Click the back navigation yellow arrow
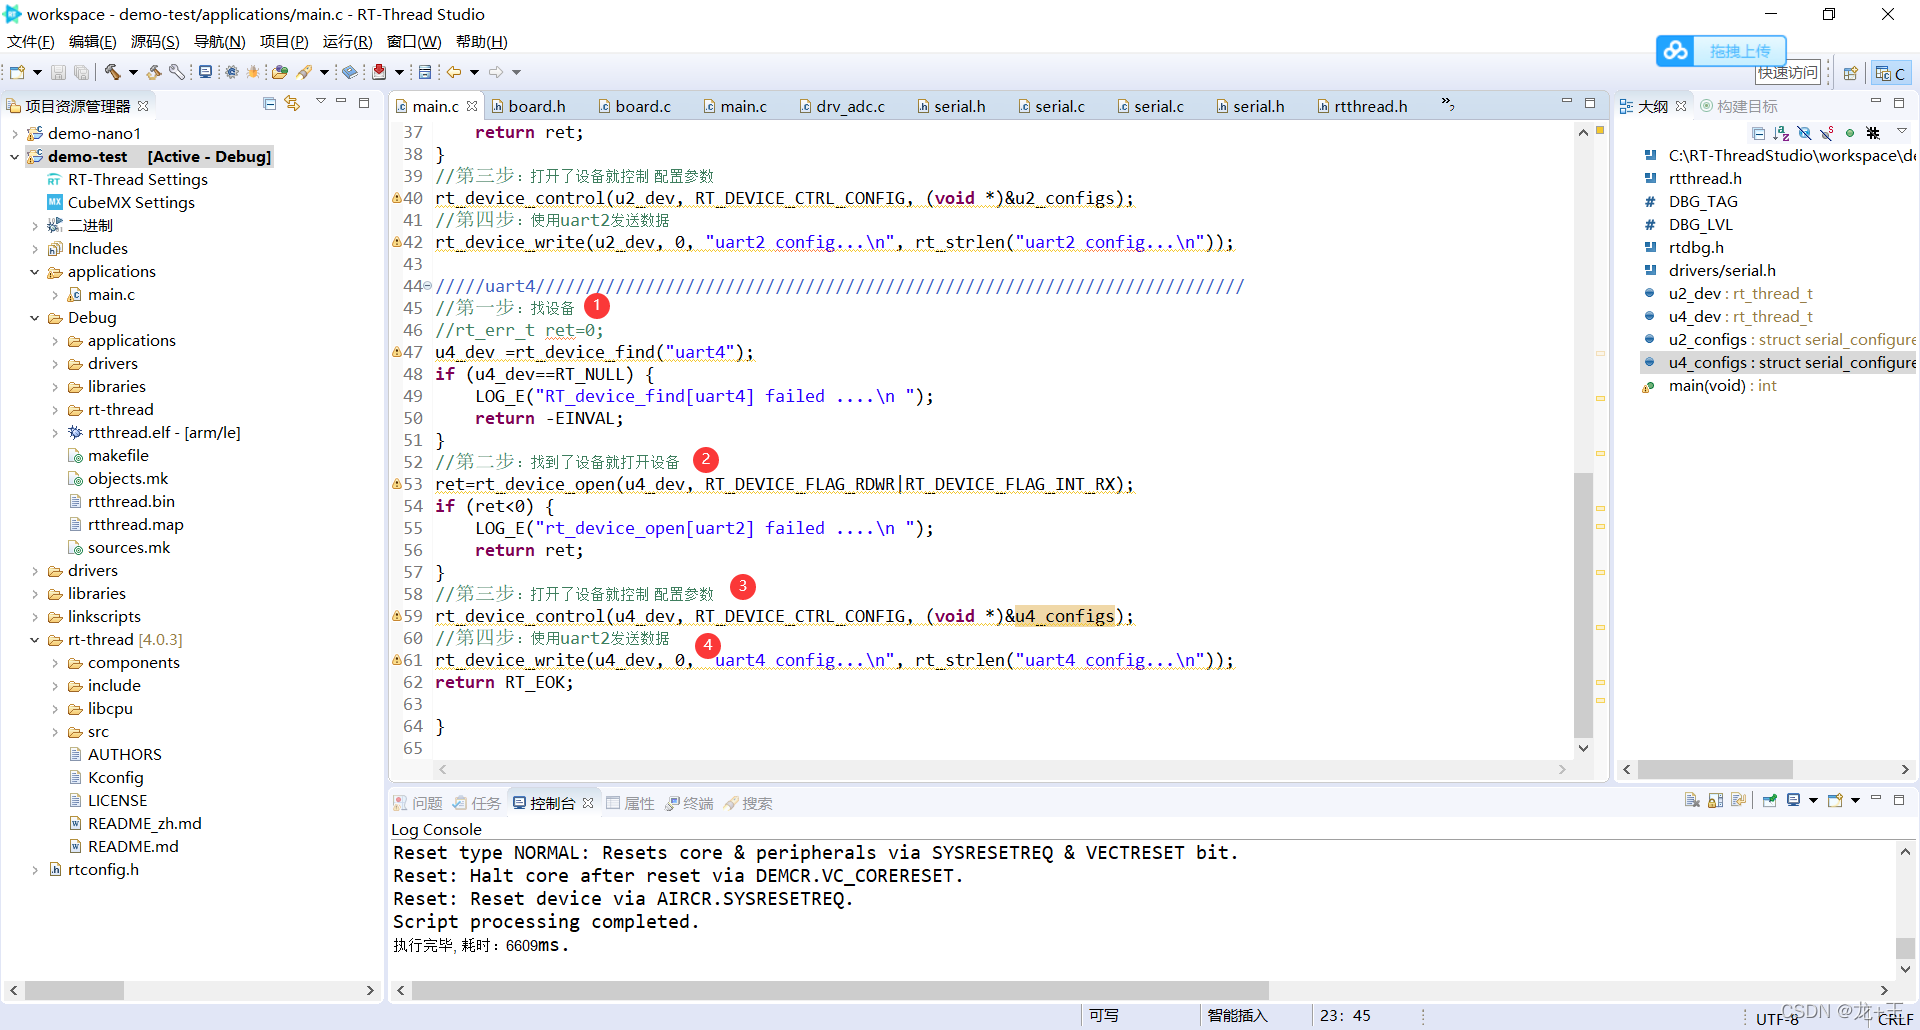1920x1030 pixels. 454,72
